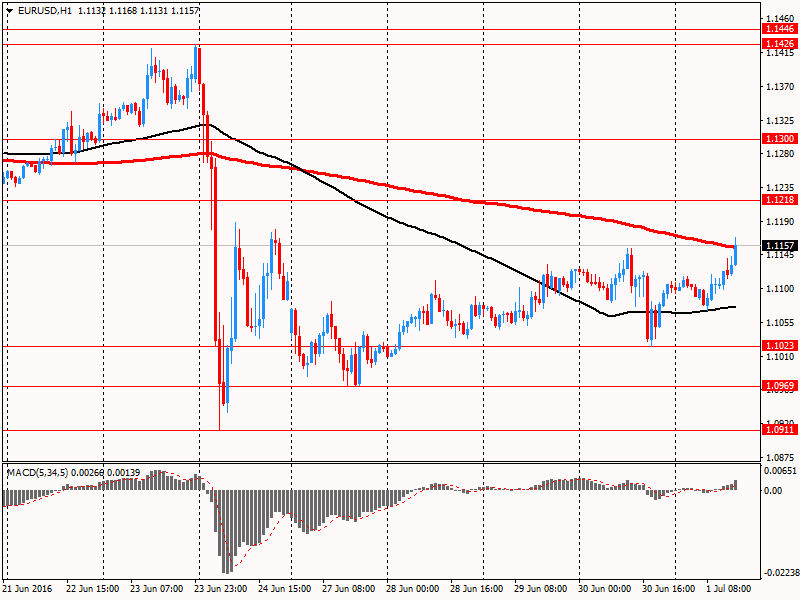Screen dimensions: 800x600
Task: Click the 1.1218 price level label
Action: pos(780,200)
